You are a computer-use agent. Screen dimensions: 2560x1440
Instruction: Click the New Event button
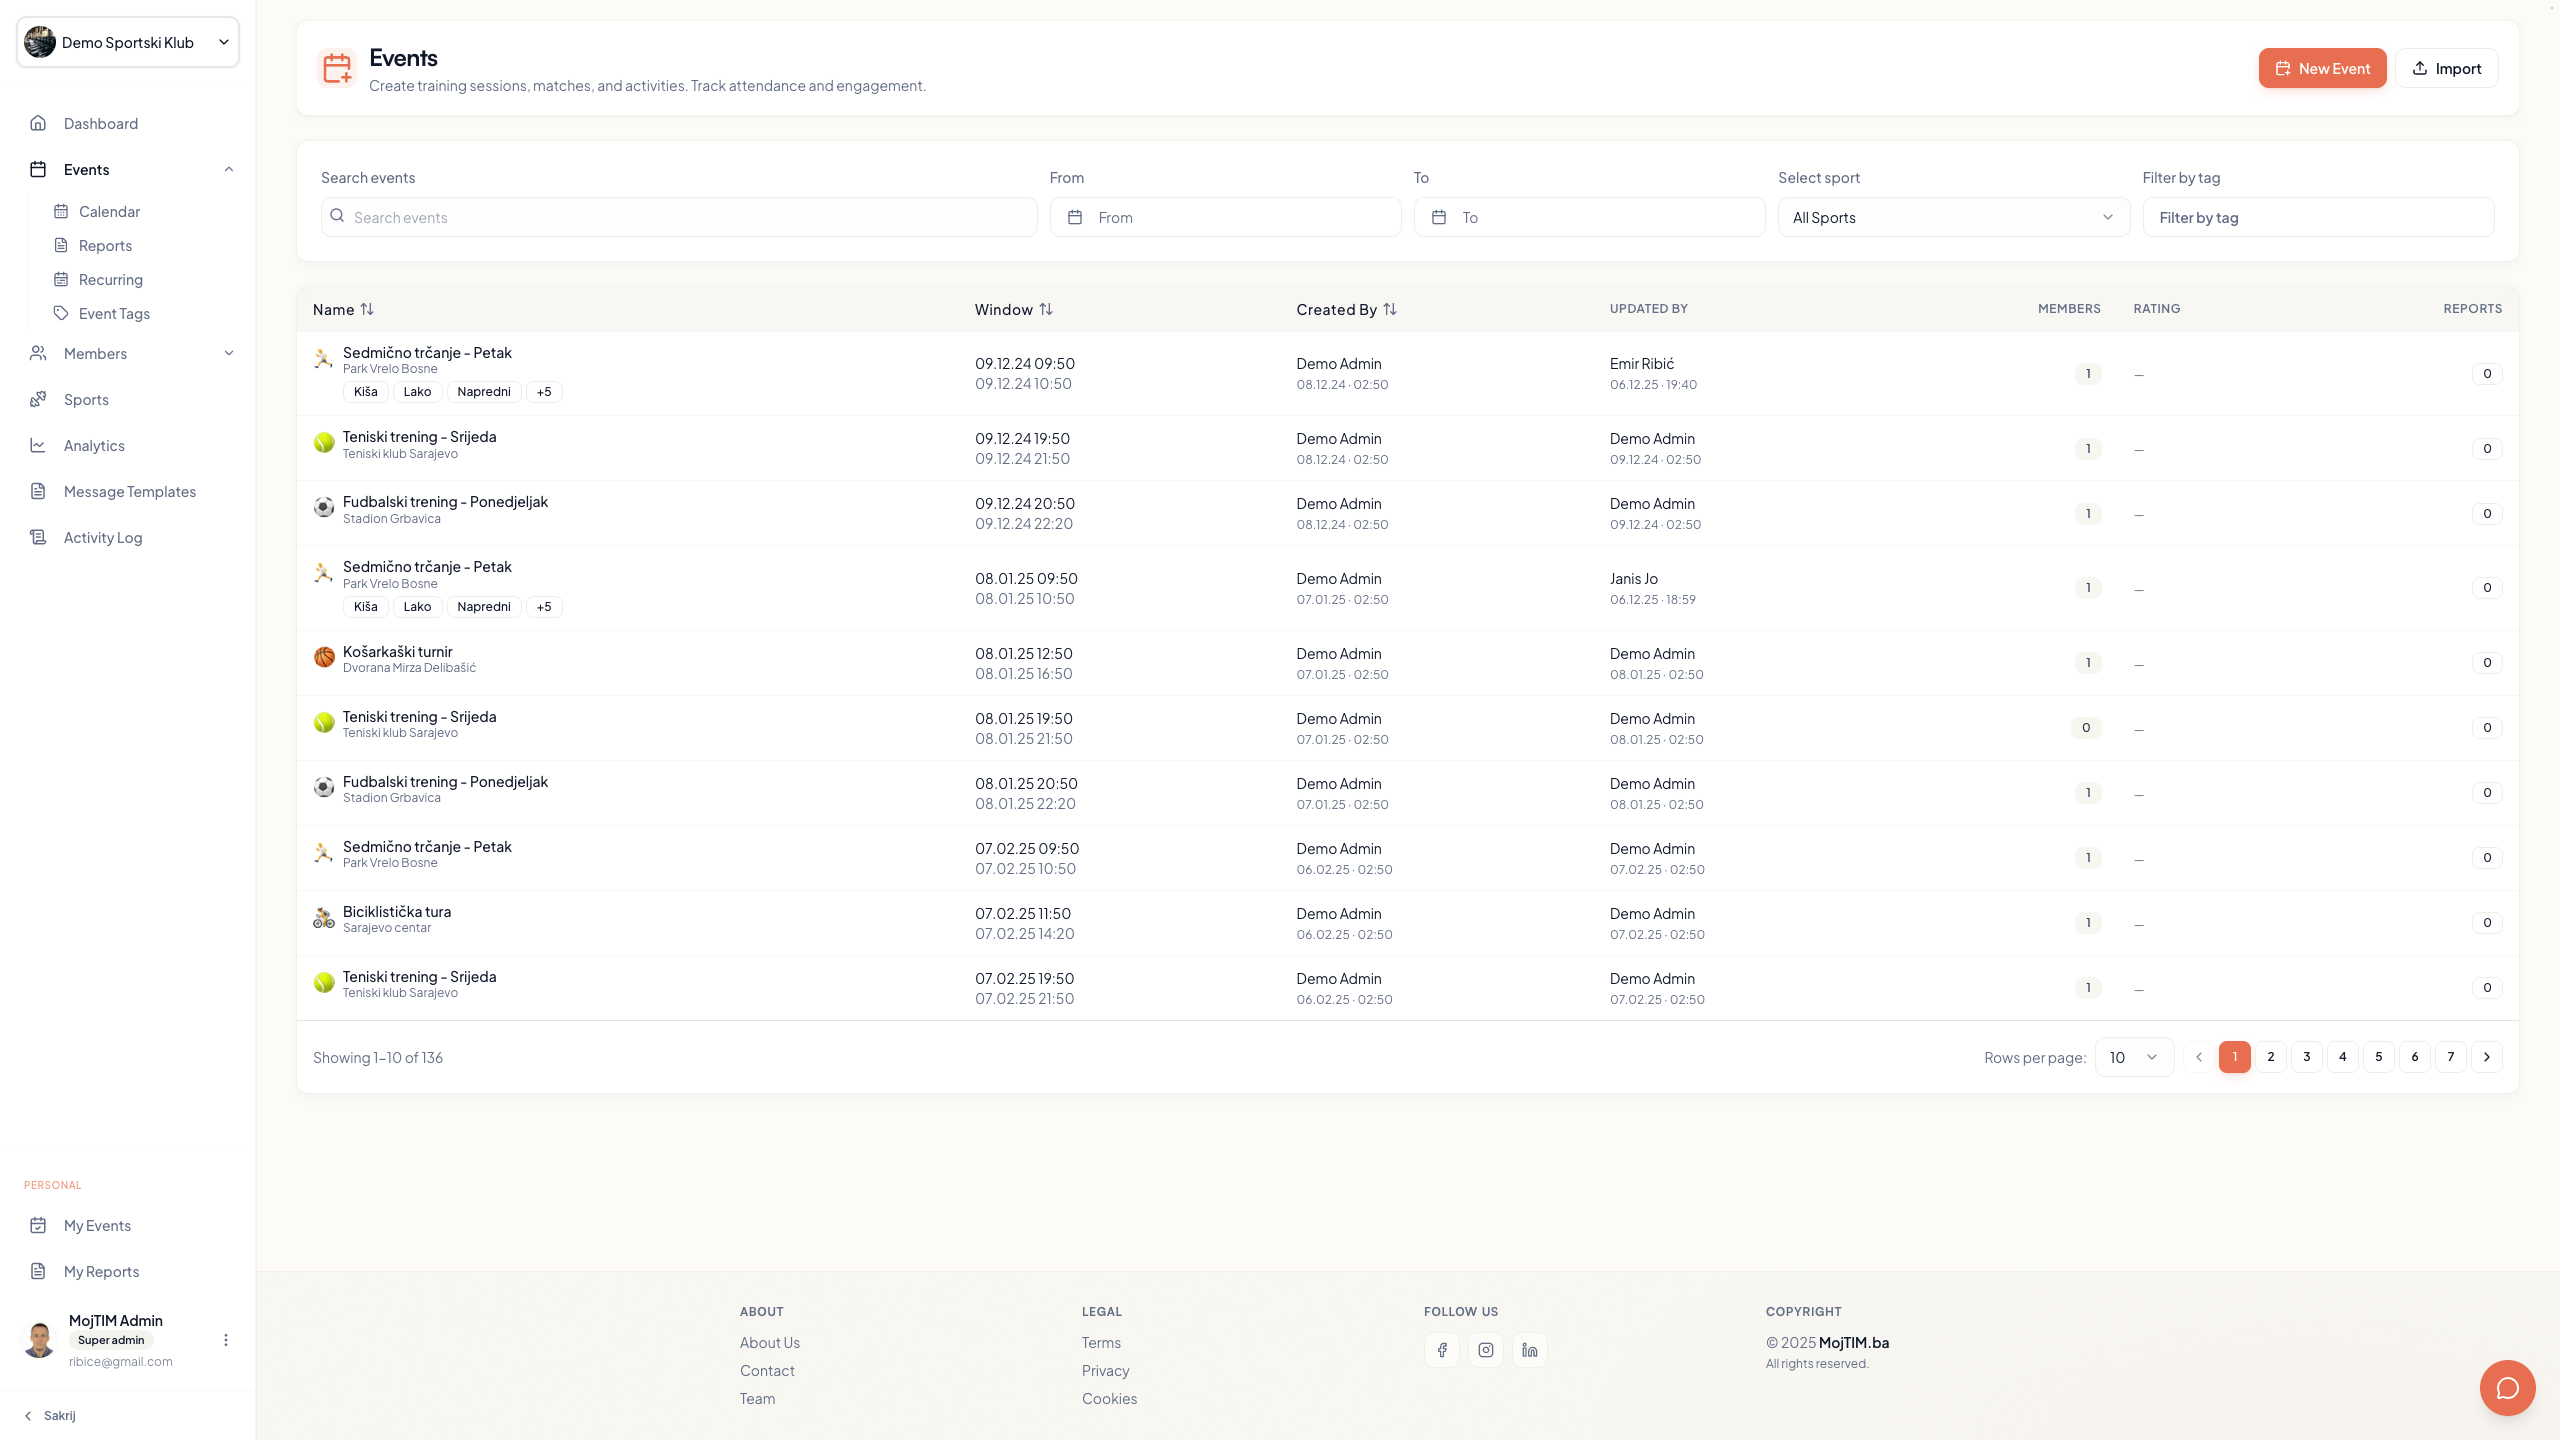[2322, 68]
